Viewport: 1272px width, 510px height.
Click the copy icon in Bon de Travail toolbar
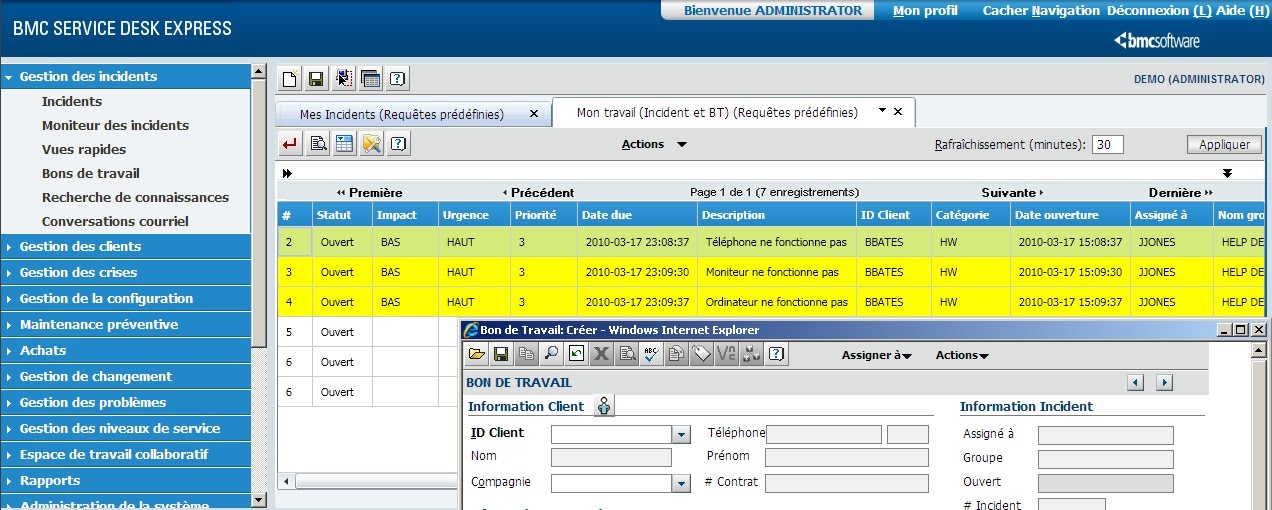pos(527,353)
